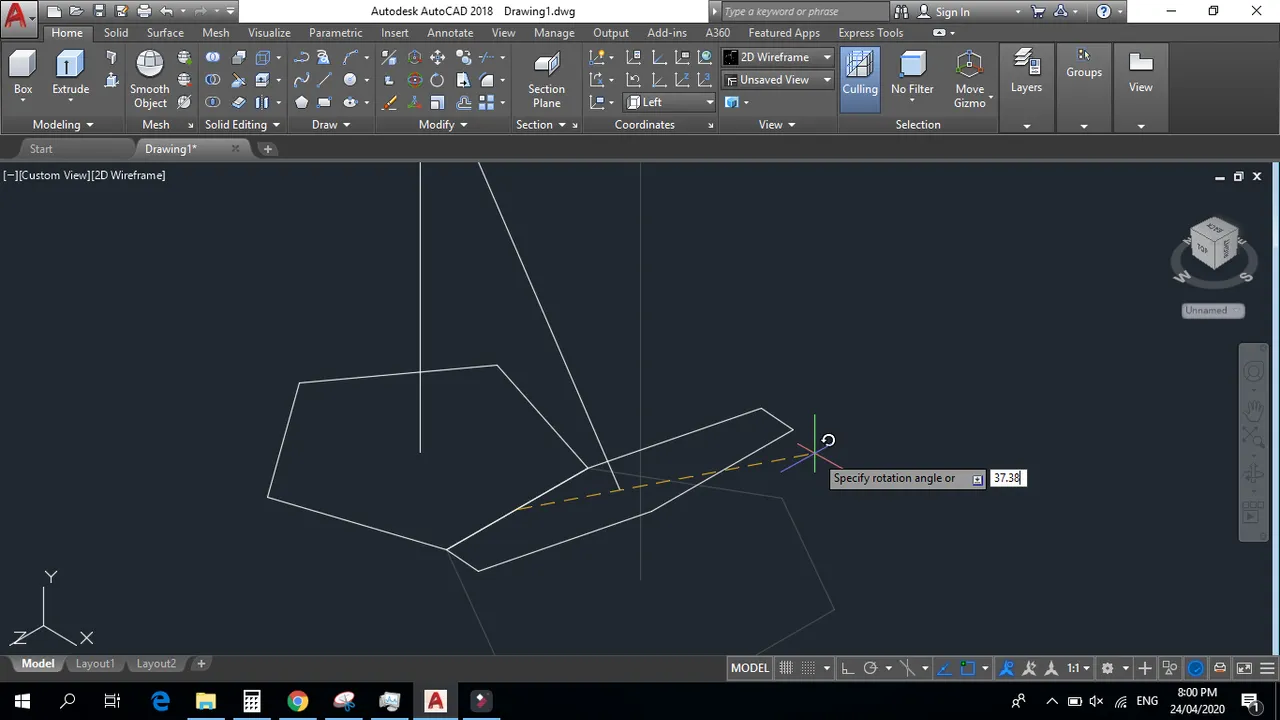Toggle Object Snap Tracking in status bar
Viewport: 1280px width, 720px height.
point(944,668)
